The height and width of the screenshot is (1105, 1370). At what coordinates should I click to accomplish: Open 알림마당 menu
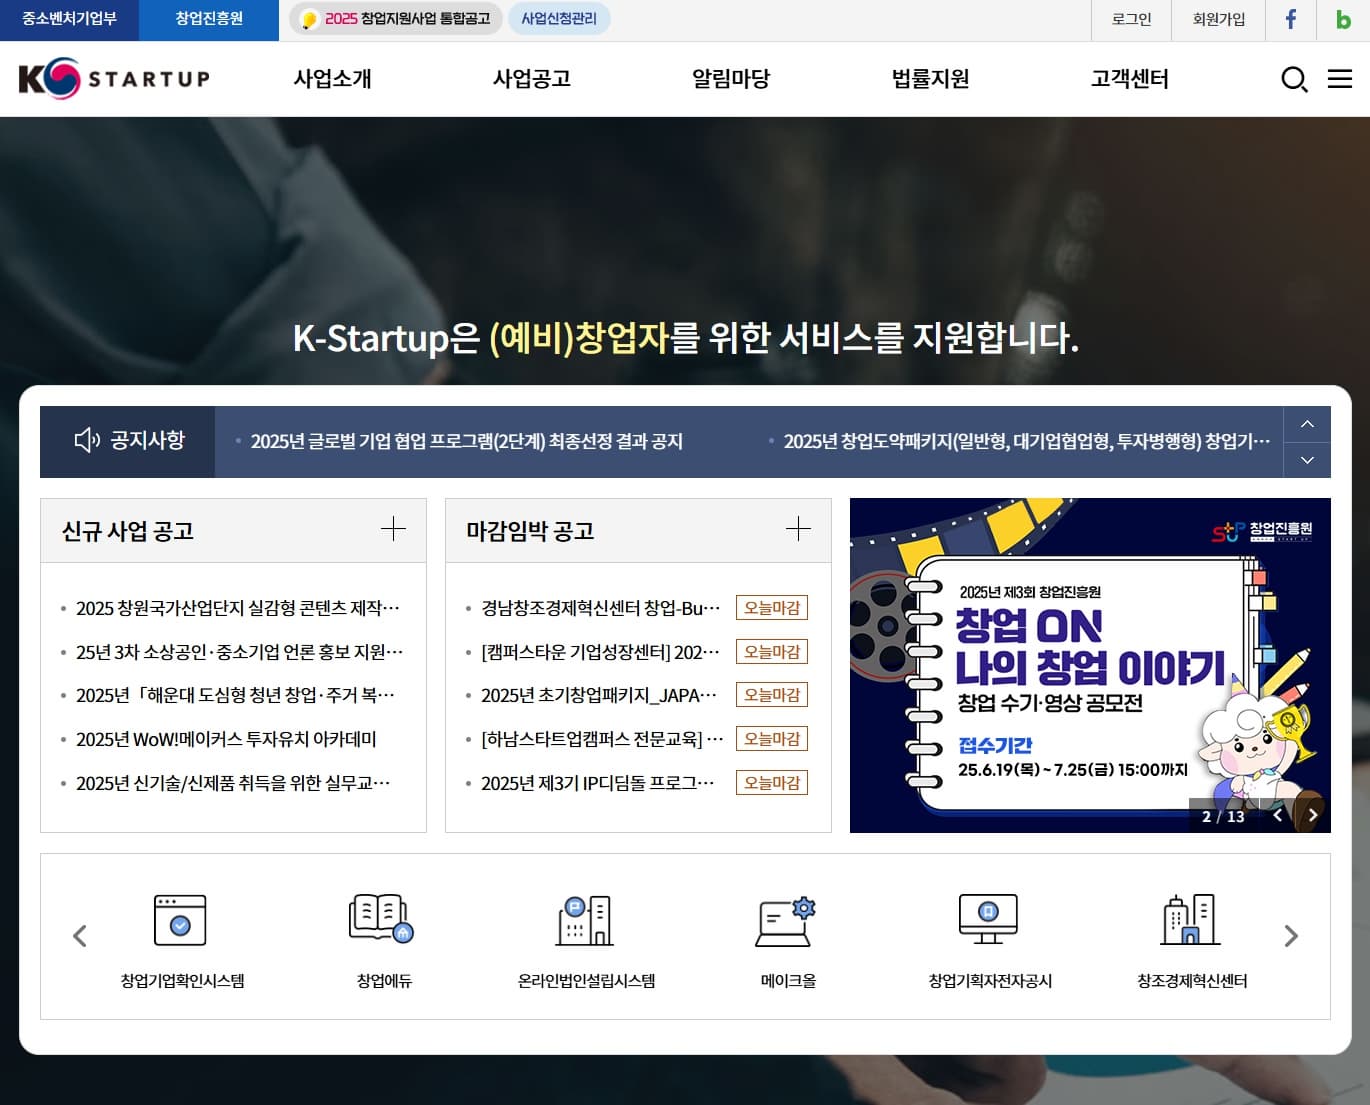731,79
